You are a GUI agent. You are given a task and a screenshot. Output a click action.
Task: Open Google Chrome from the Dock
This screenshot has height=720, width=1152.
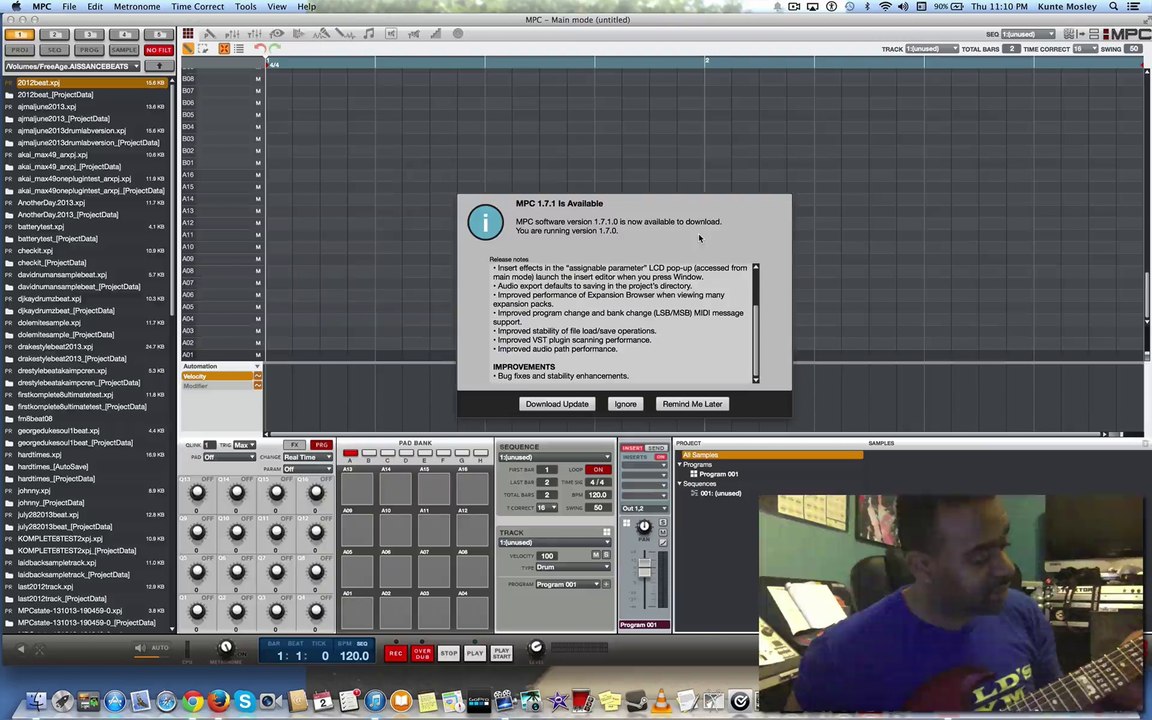click(192, 702)
